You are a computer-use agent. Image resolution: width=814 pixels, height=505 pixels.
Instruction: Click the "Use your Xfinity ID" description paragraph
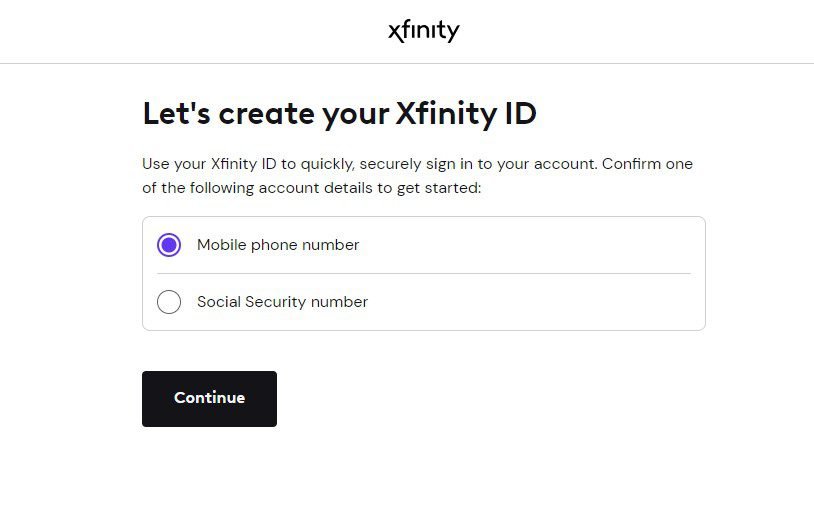[417, 175]
